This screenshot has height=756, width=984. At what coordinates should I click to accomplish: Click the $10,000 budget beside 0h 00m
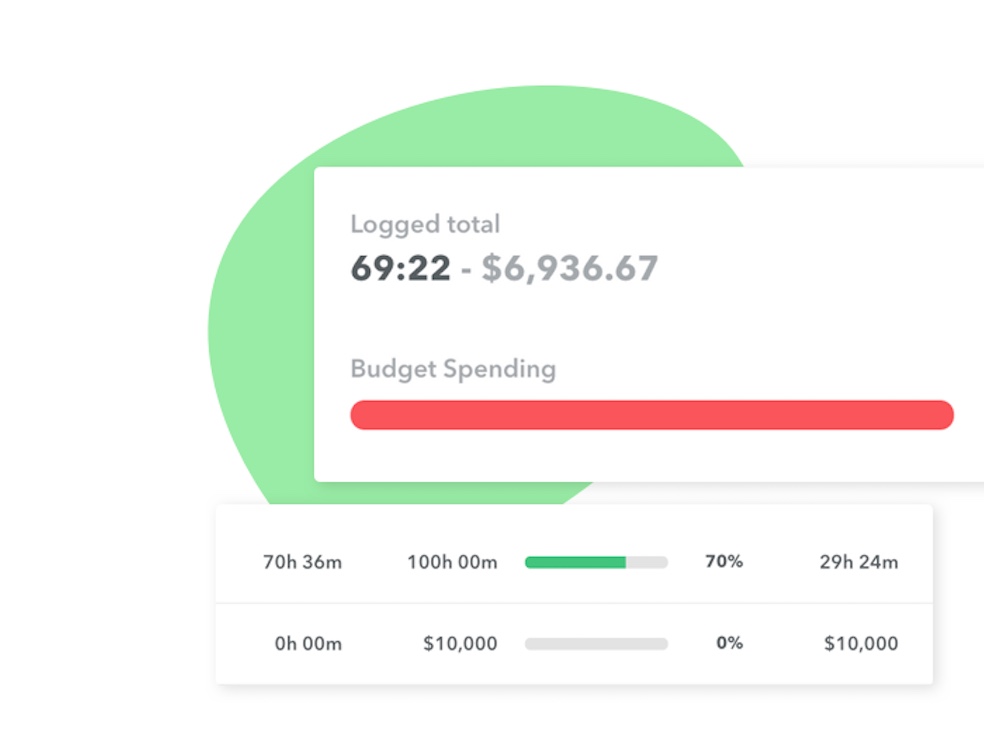tap(460, 644)
